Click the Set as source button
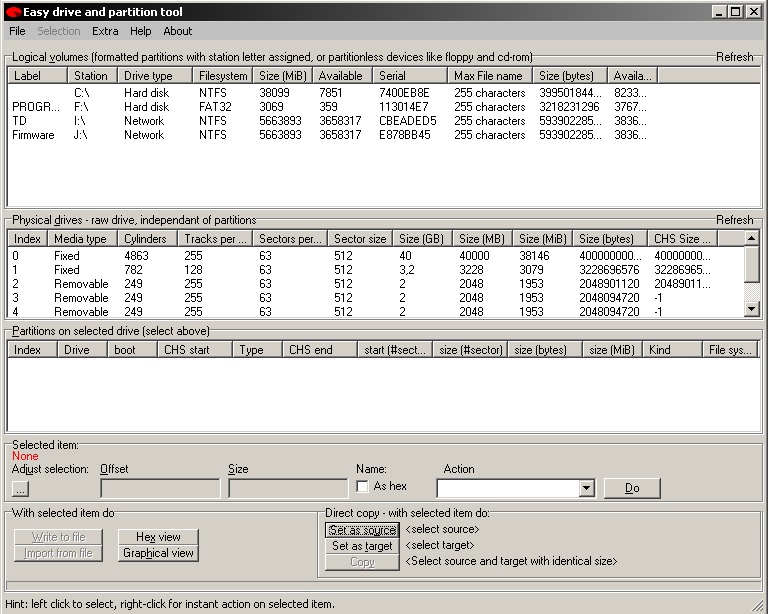768x614 pixels. coord(362,530)
